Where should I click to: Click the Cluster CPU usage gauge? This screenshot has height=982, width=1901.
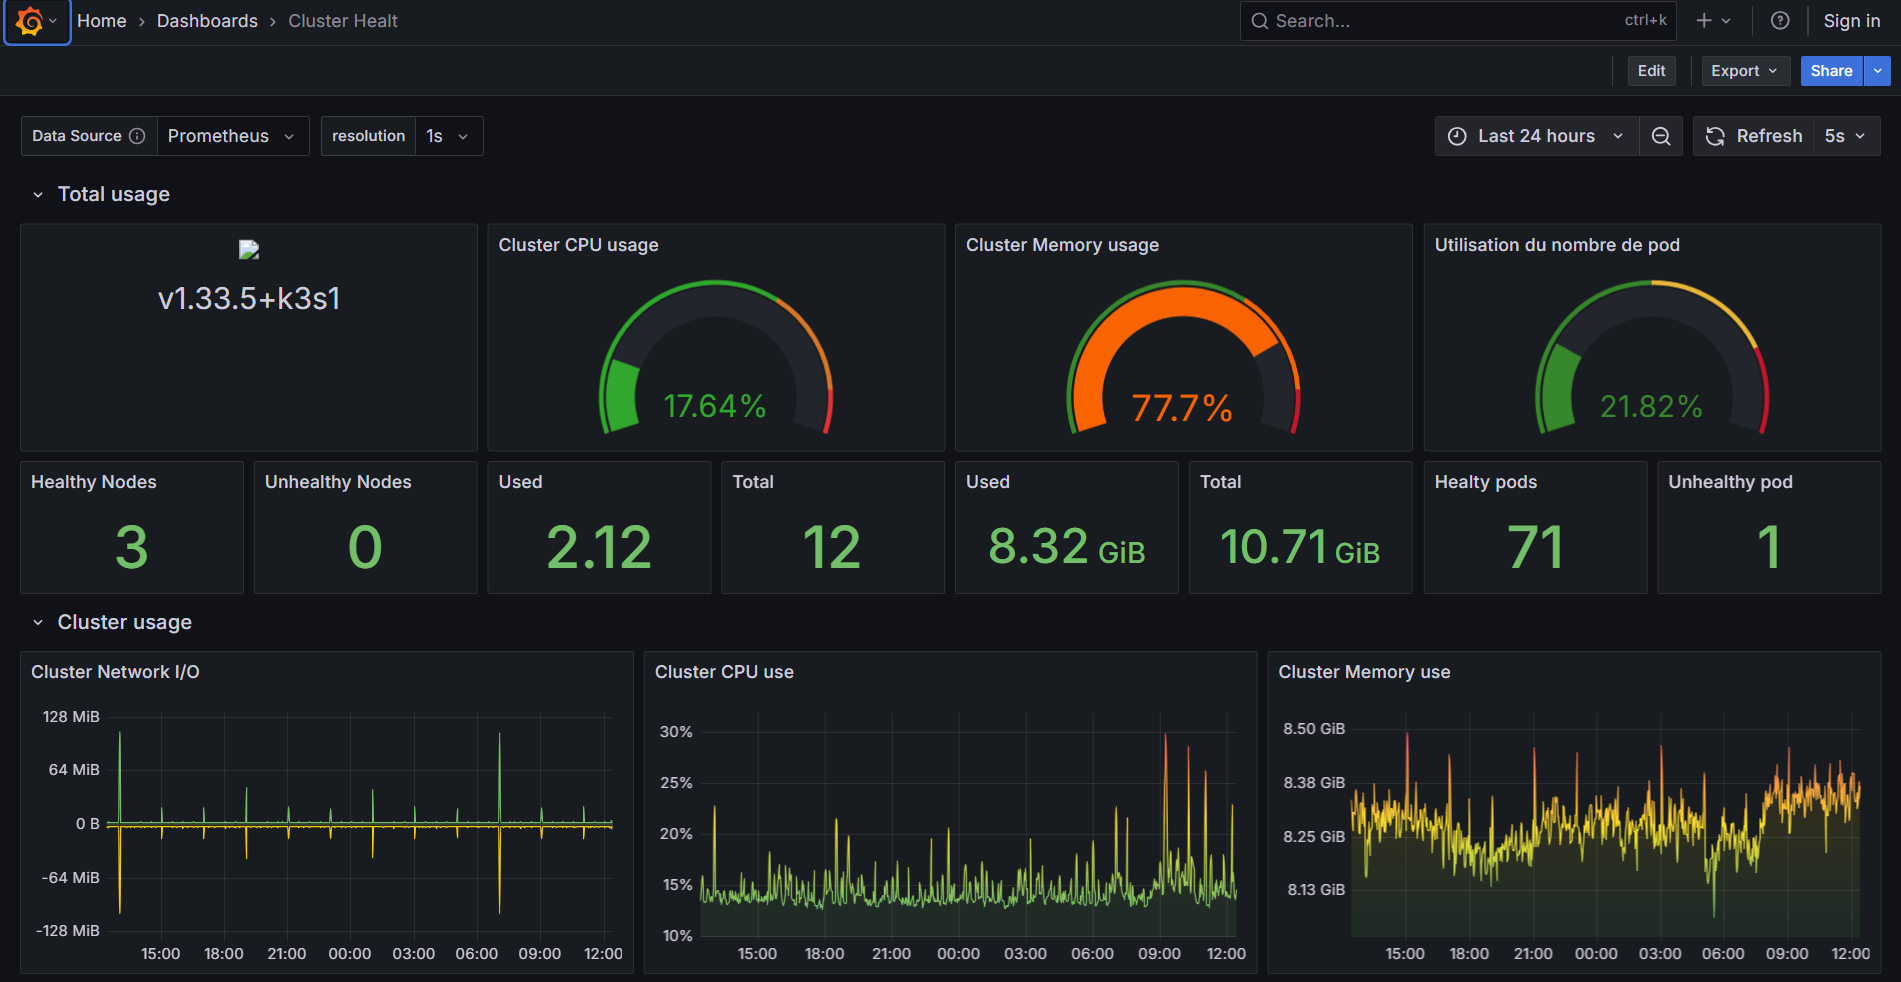(716, 358)
